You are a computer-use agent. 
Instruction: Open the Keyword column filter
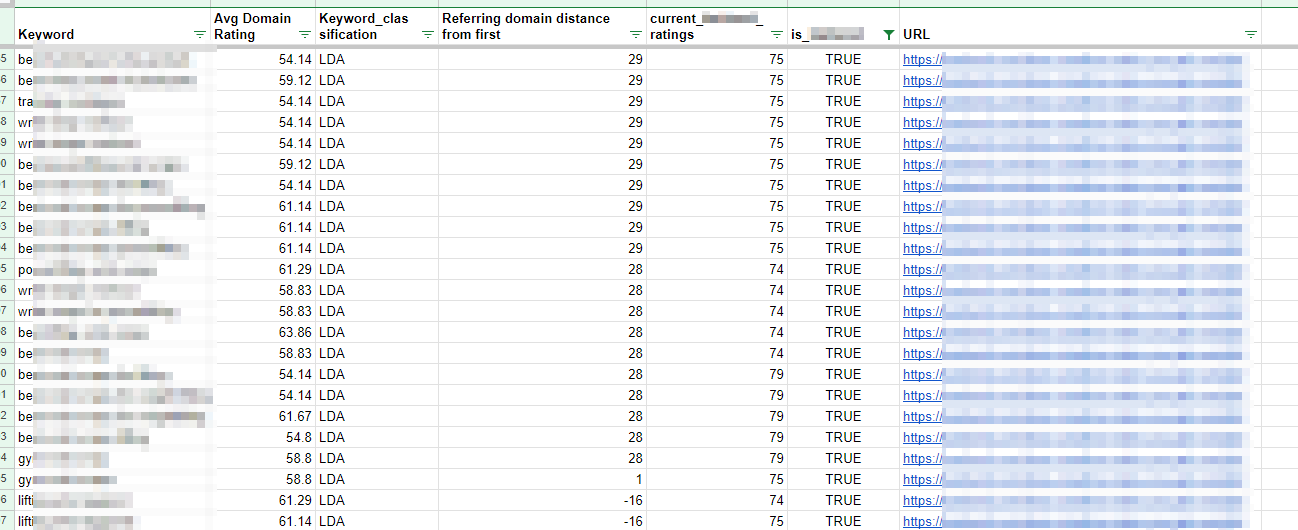[x=199, y=35]
